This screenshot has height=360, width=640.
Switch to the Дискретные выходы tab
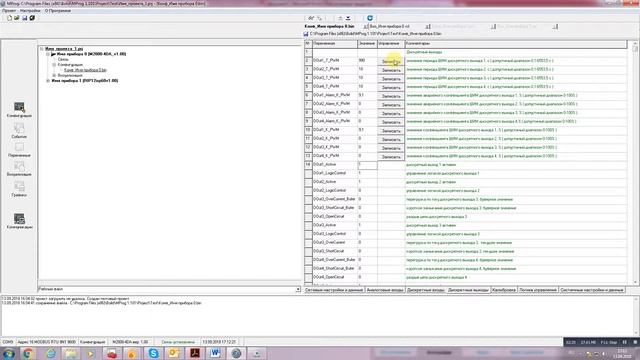click(x=468, y=290)
